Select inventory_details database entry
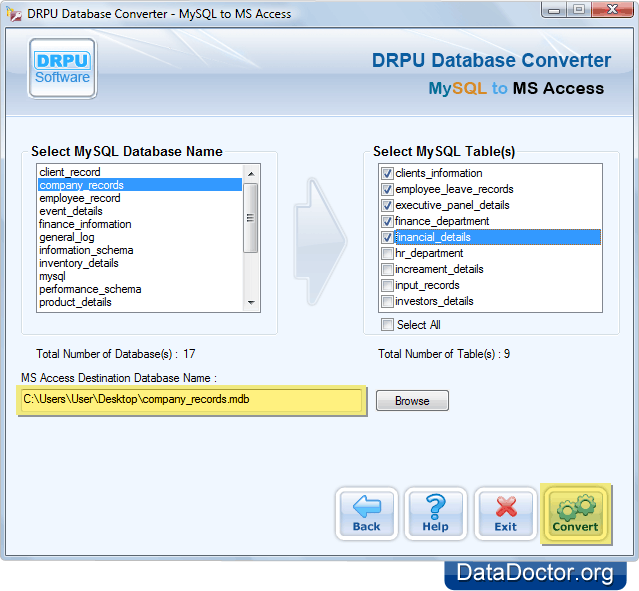Screen dimensions: 639x591 tap(79, 263)
